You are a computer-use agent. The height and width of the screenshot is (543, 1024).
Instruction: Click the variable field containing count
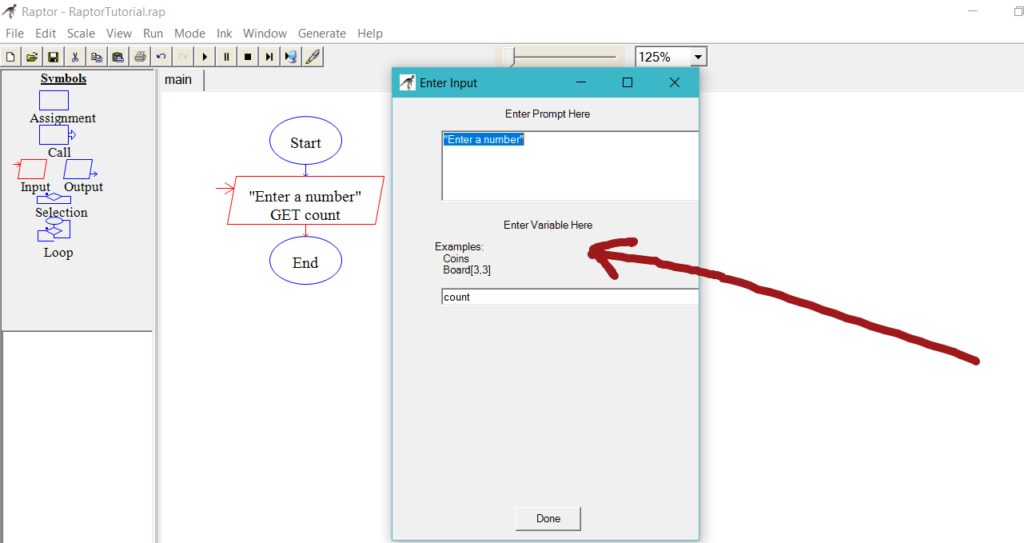pos(568,297)
